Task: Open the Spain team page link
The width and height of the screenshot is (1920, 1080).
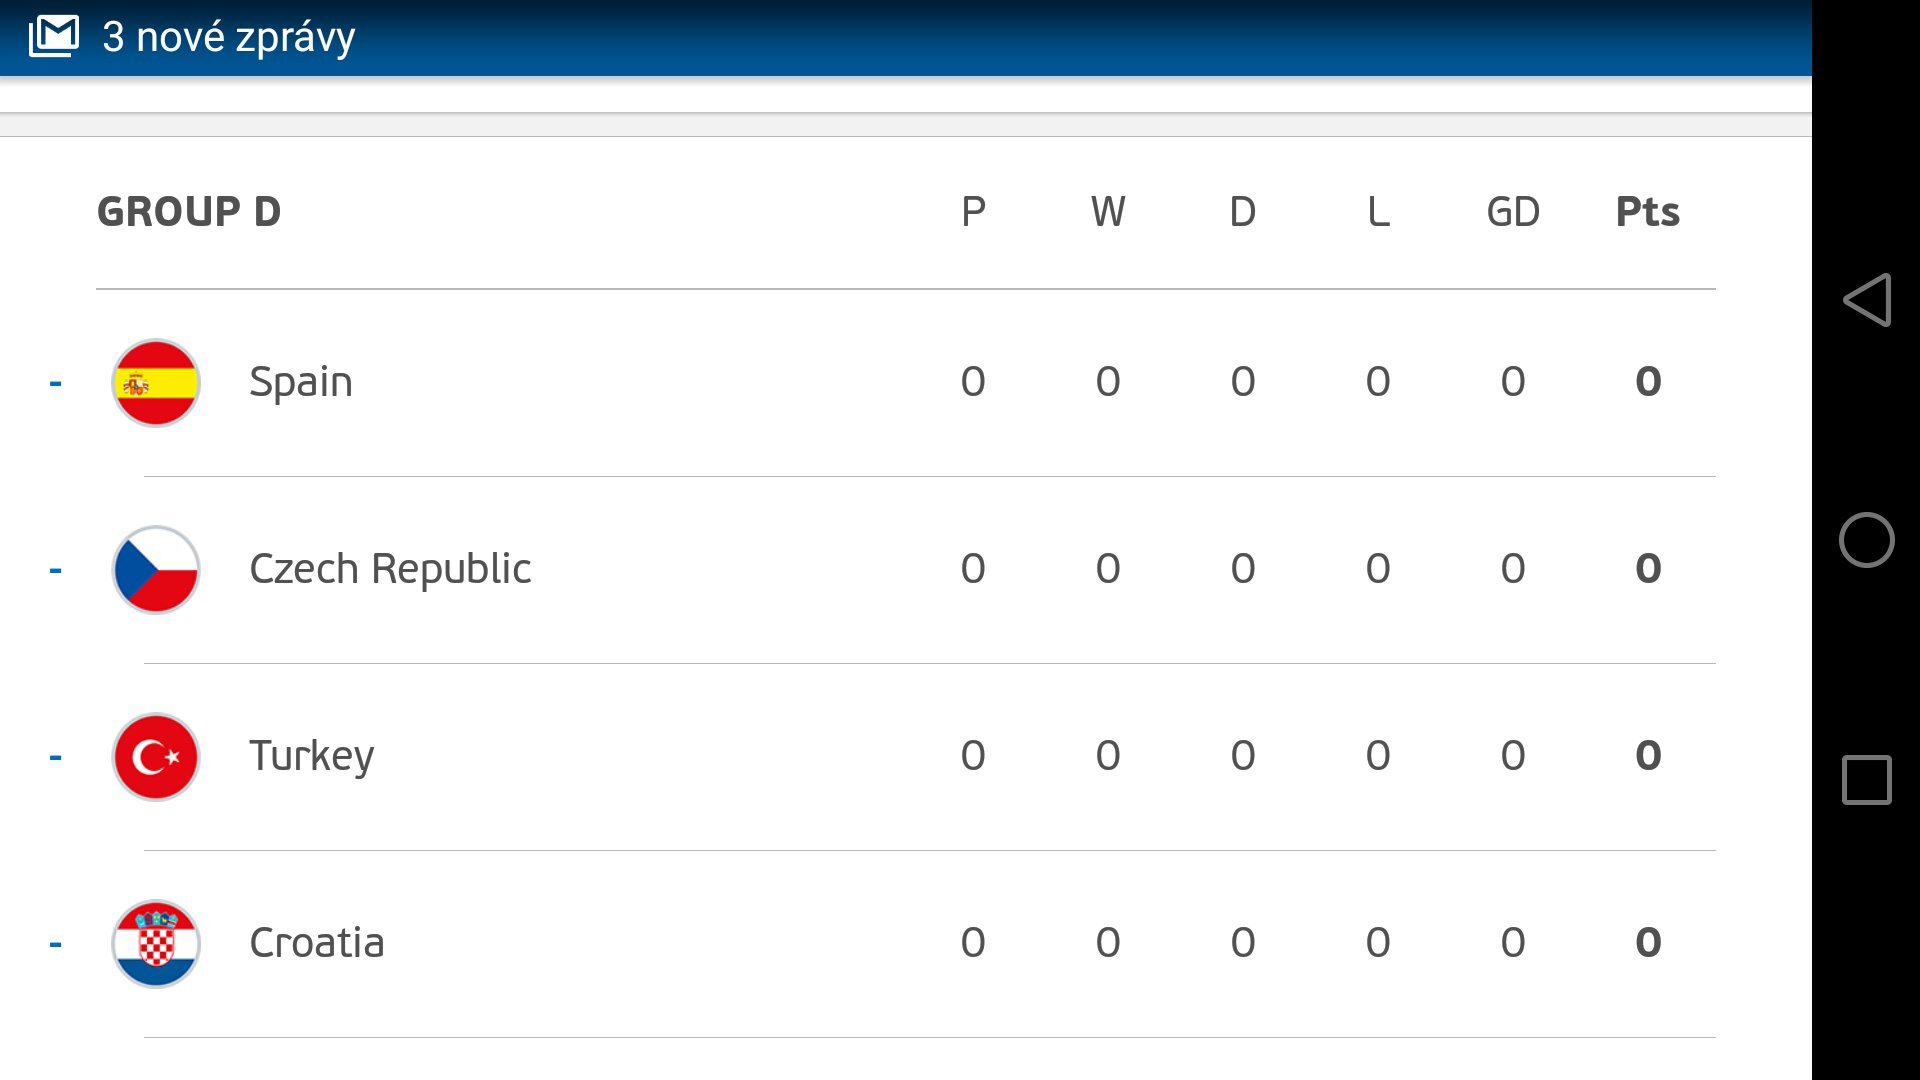Action: pyautogui.click(x=300, y=382)
